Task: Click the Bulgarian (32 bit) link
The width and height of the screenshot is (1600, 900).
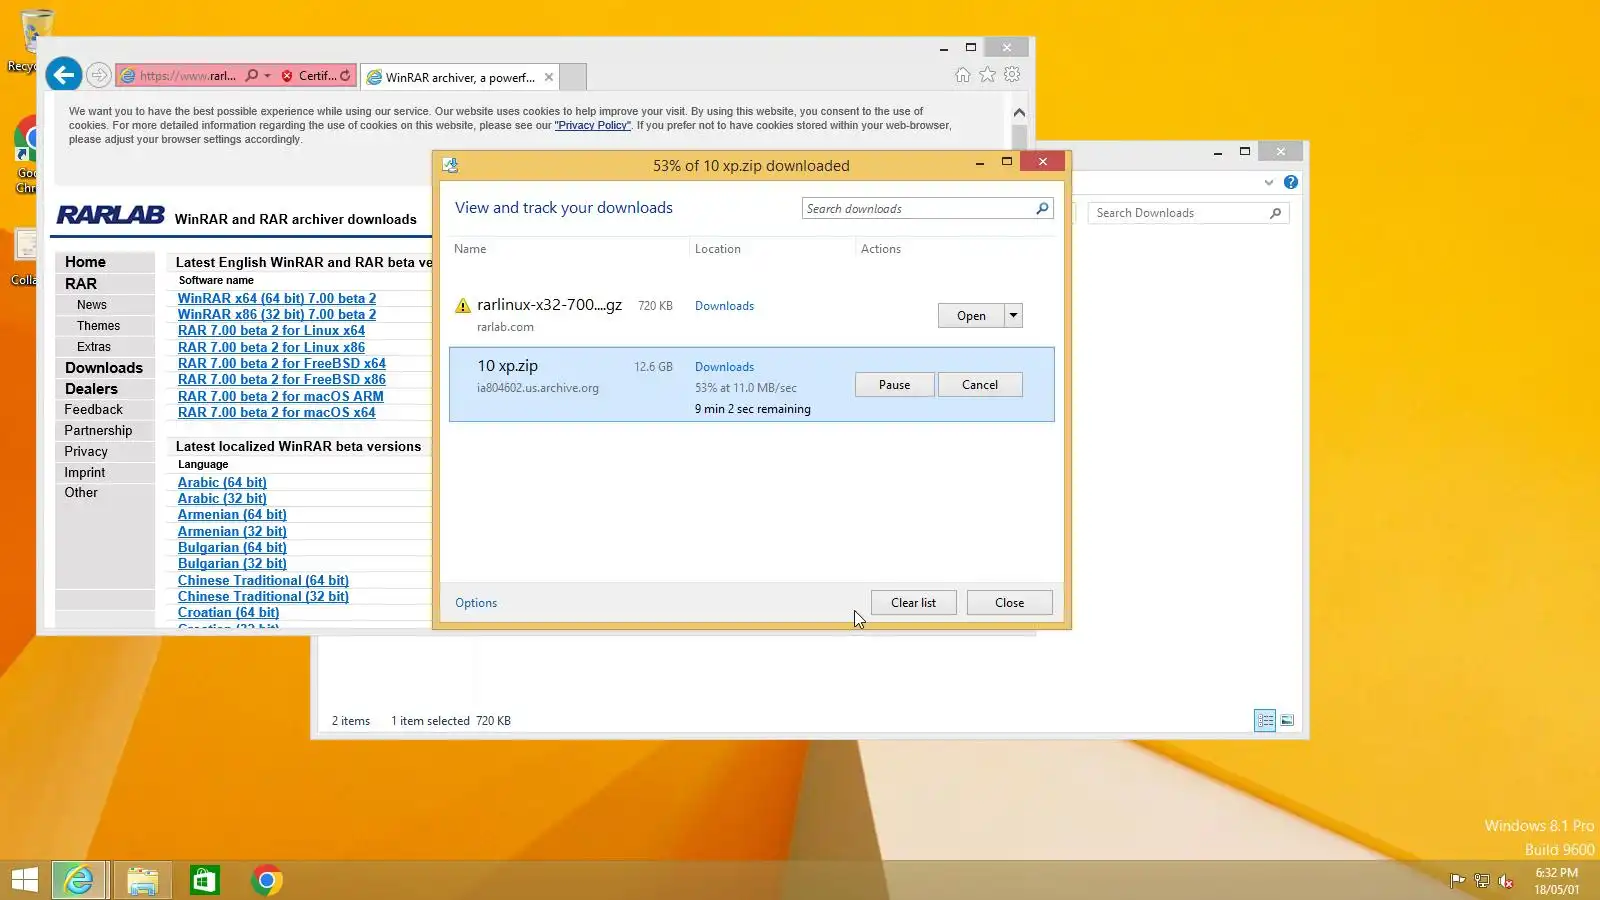Action: pyautogui.click(x=232, y=564)
